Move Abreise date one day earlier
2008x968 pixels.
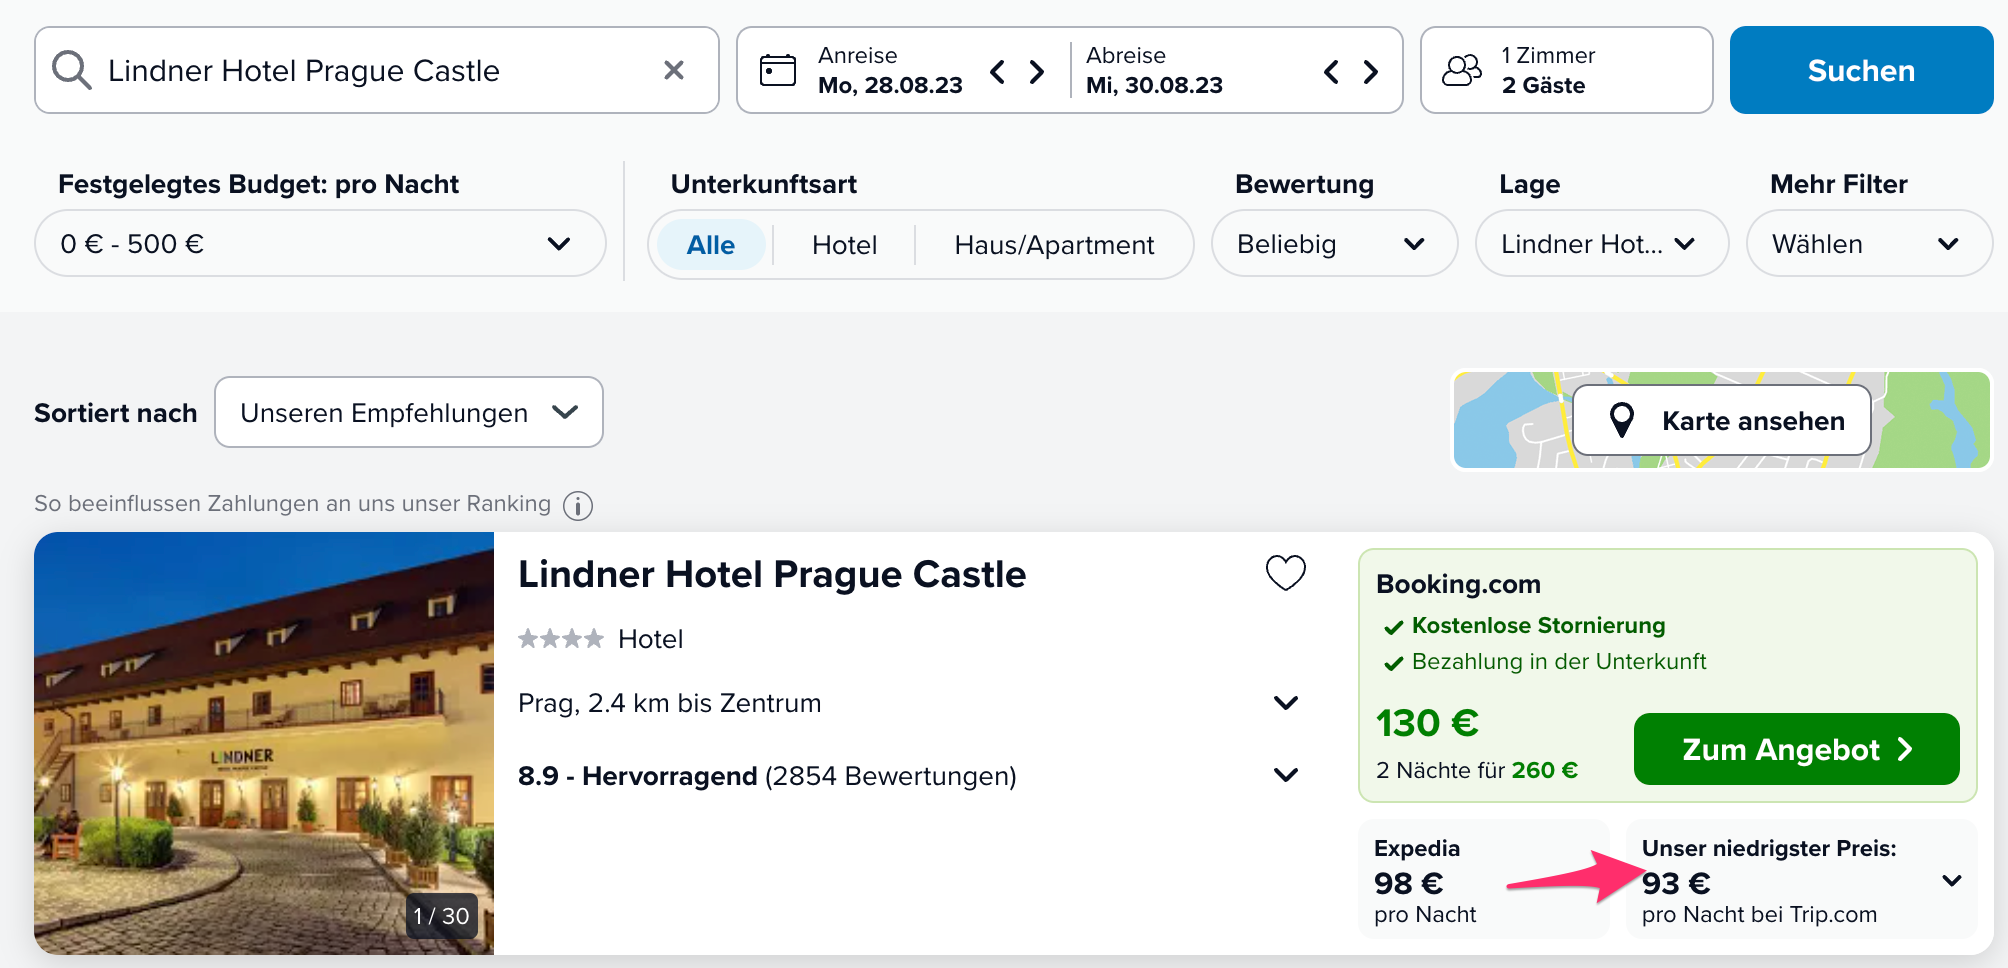click(x=1331, y=71)
